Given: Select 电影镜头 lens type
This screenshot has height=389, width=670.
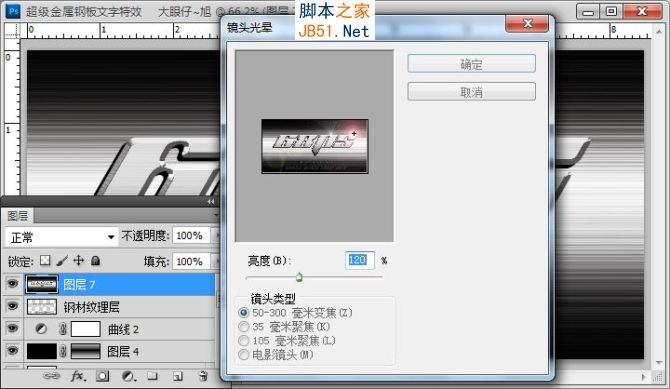Looking at the screenshot, I should click(244, 354).
